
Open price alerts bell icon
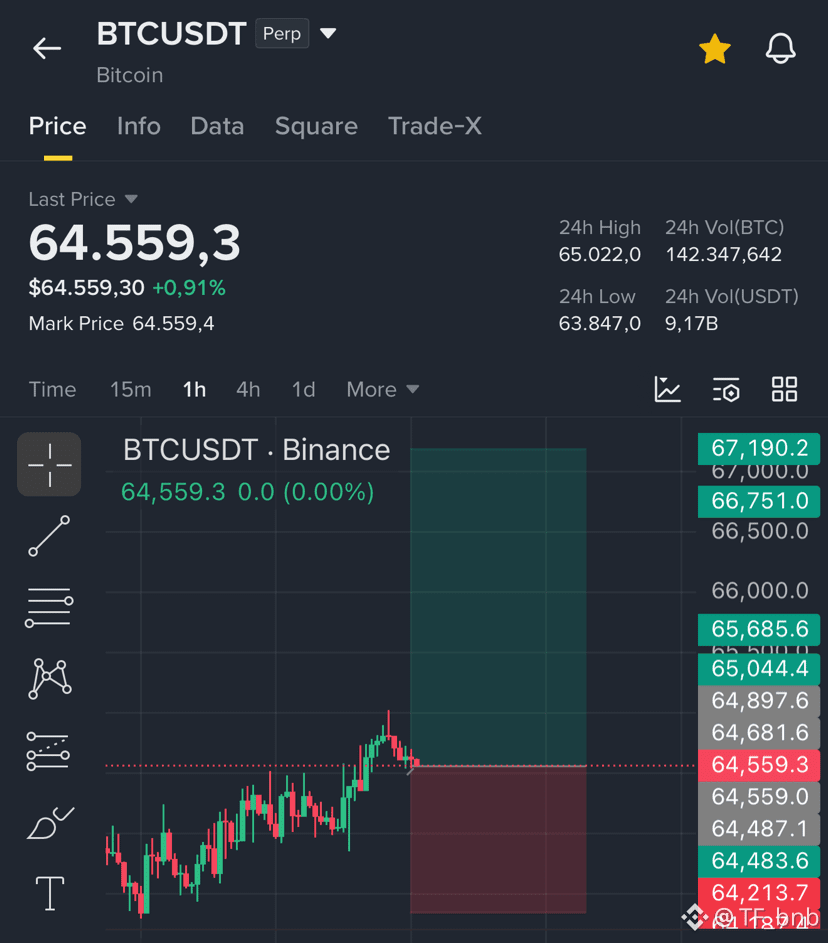[x=780, y=49]
